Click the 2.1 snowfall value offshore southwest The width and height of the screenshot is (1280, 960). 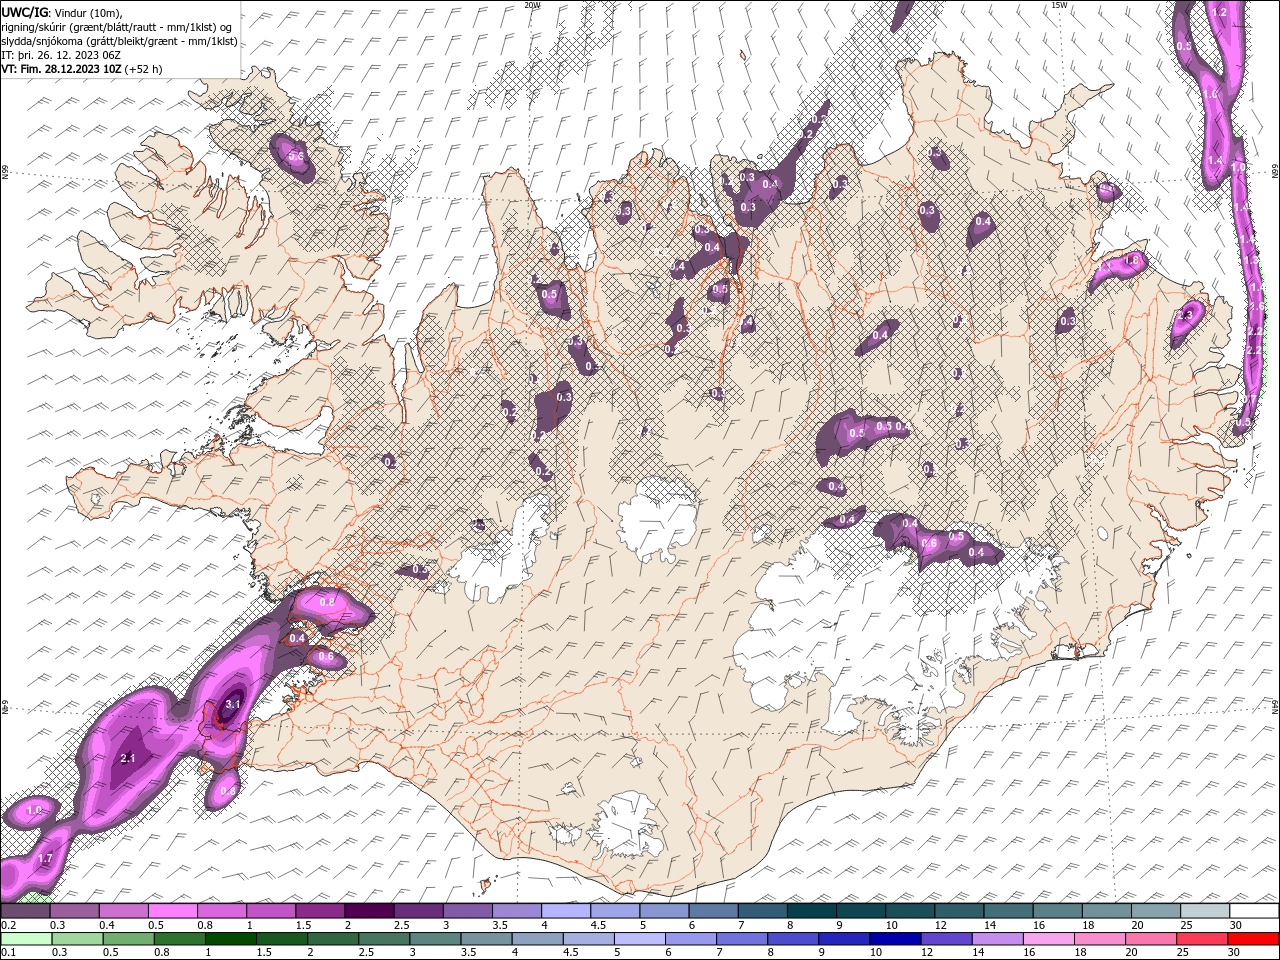pyautogui.click(x=128, y=759)
